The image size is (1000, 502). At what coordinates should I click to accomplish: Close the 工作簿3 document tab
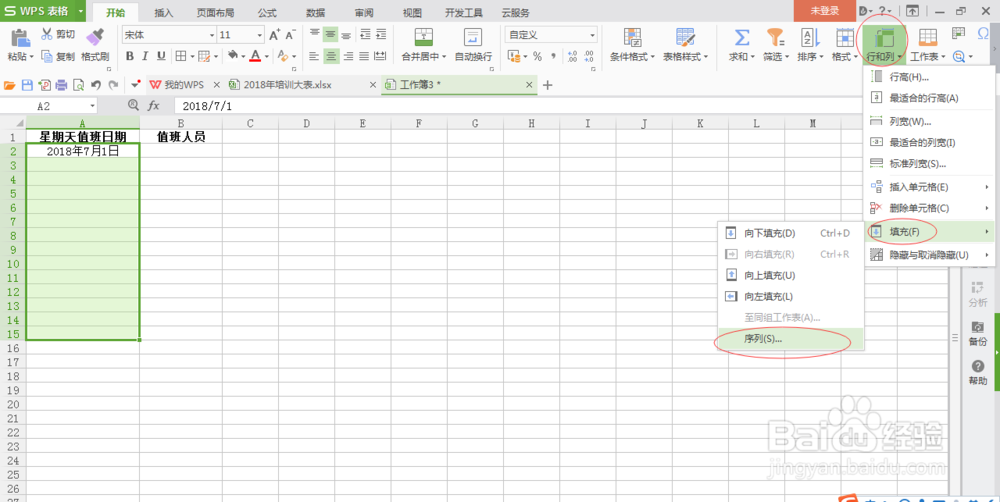[x=529, y=85]
